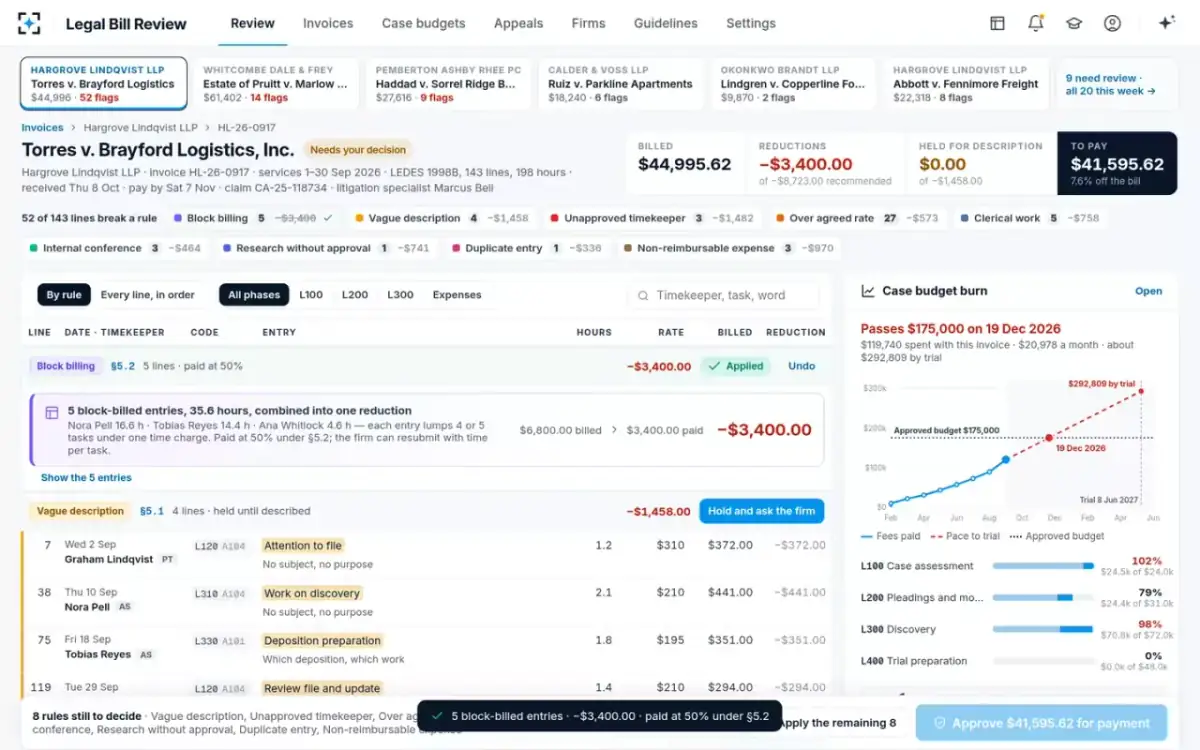1200x750 pixels.
Task: Open the Lindgren v. Copperline card
Action: pyautogui.click(x=794, y=84)
